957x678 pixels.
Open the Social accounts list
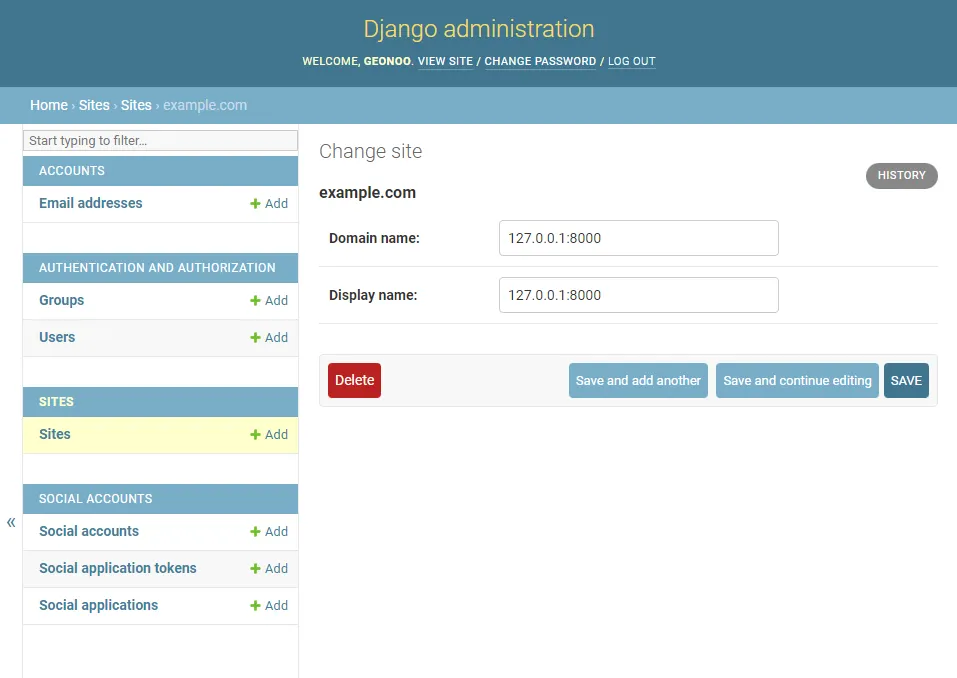click(89, 531)
